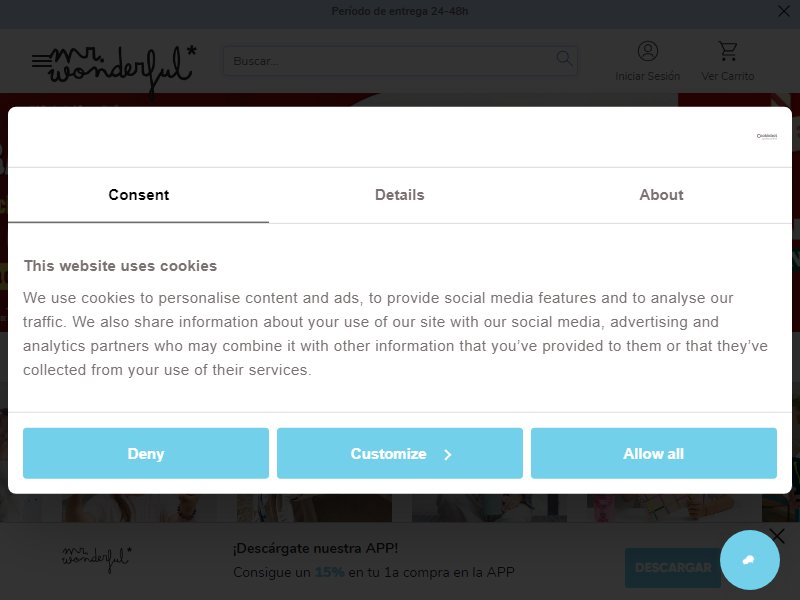This screenshot has height=600, width=800.
Task: Open the About tab
Action: coord(661,195)
